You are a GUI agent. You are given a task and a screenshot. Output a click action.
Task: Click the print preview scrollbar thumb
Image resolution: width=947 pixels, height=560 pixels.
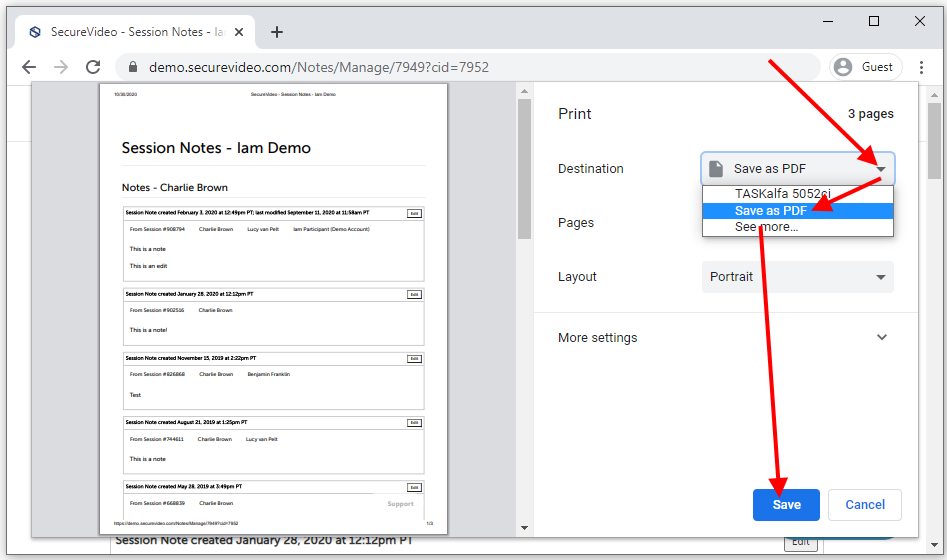pos(524,170)
